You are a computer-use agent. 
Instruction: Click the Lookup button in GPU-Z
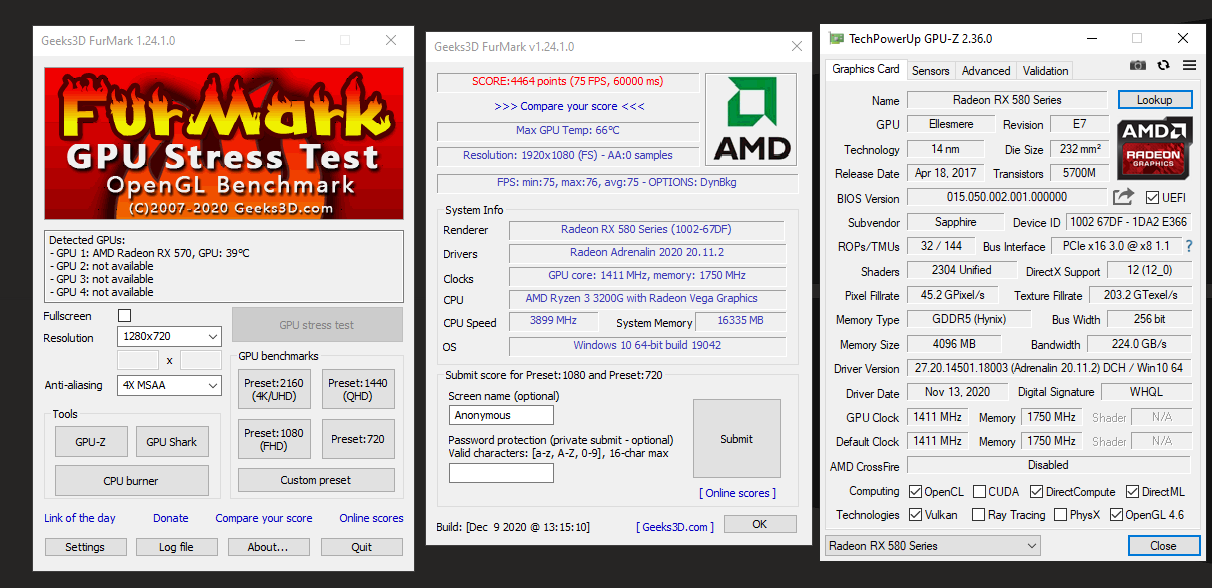click(1154, 100)
